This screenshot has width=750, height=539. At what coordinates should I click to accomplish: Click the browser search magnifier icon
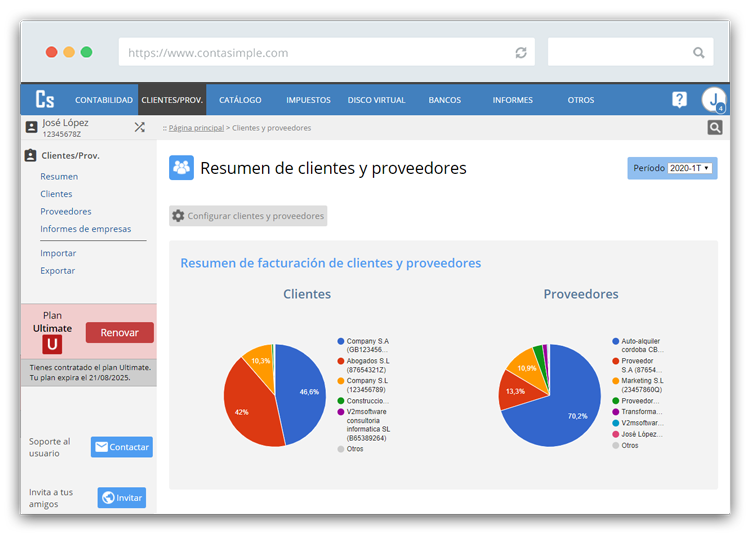[x=699, y=53]
